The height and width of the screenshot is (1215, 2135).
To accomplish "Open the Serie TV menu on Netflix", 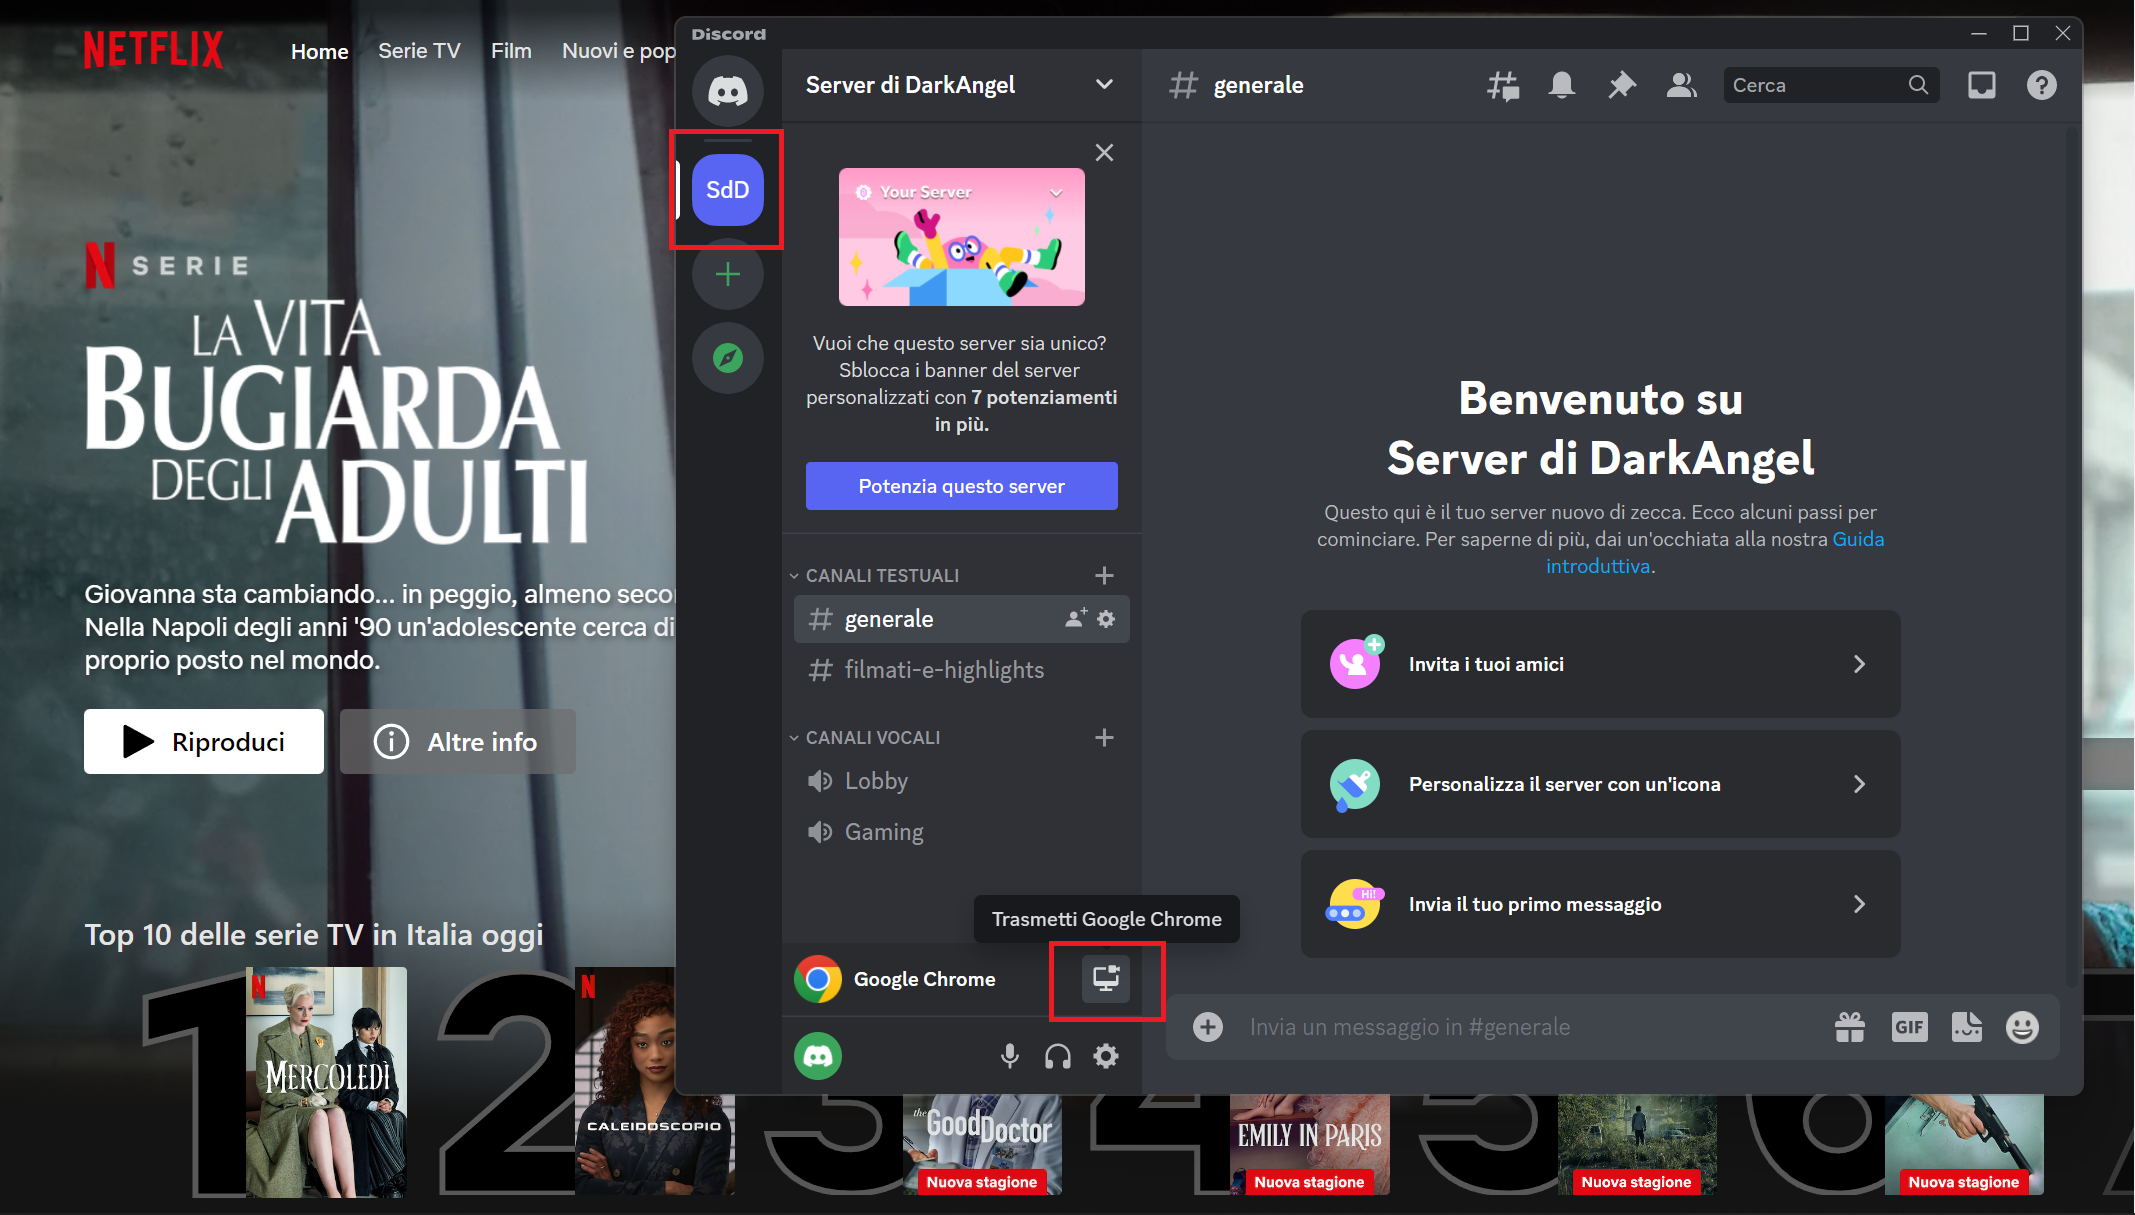I will (x=419, y=50).
